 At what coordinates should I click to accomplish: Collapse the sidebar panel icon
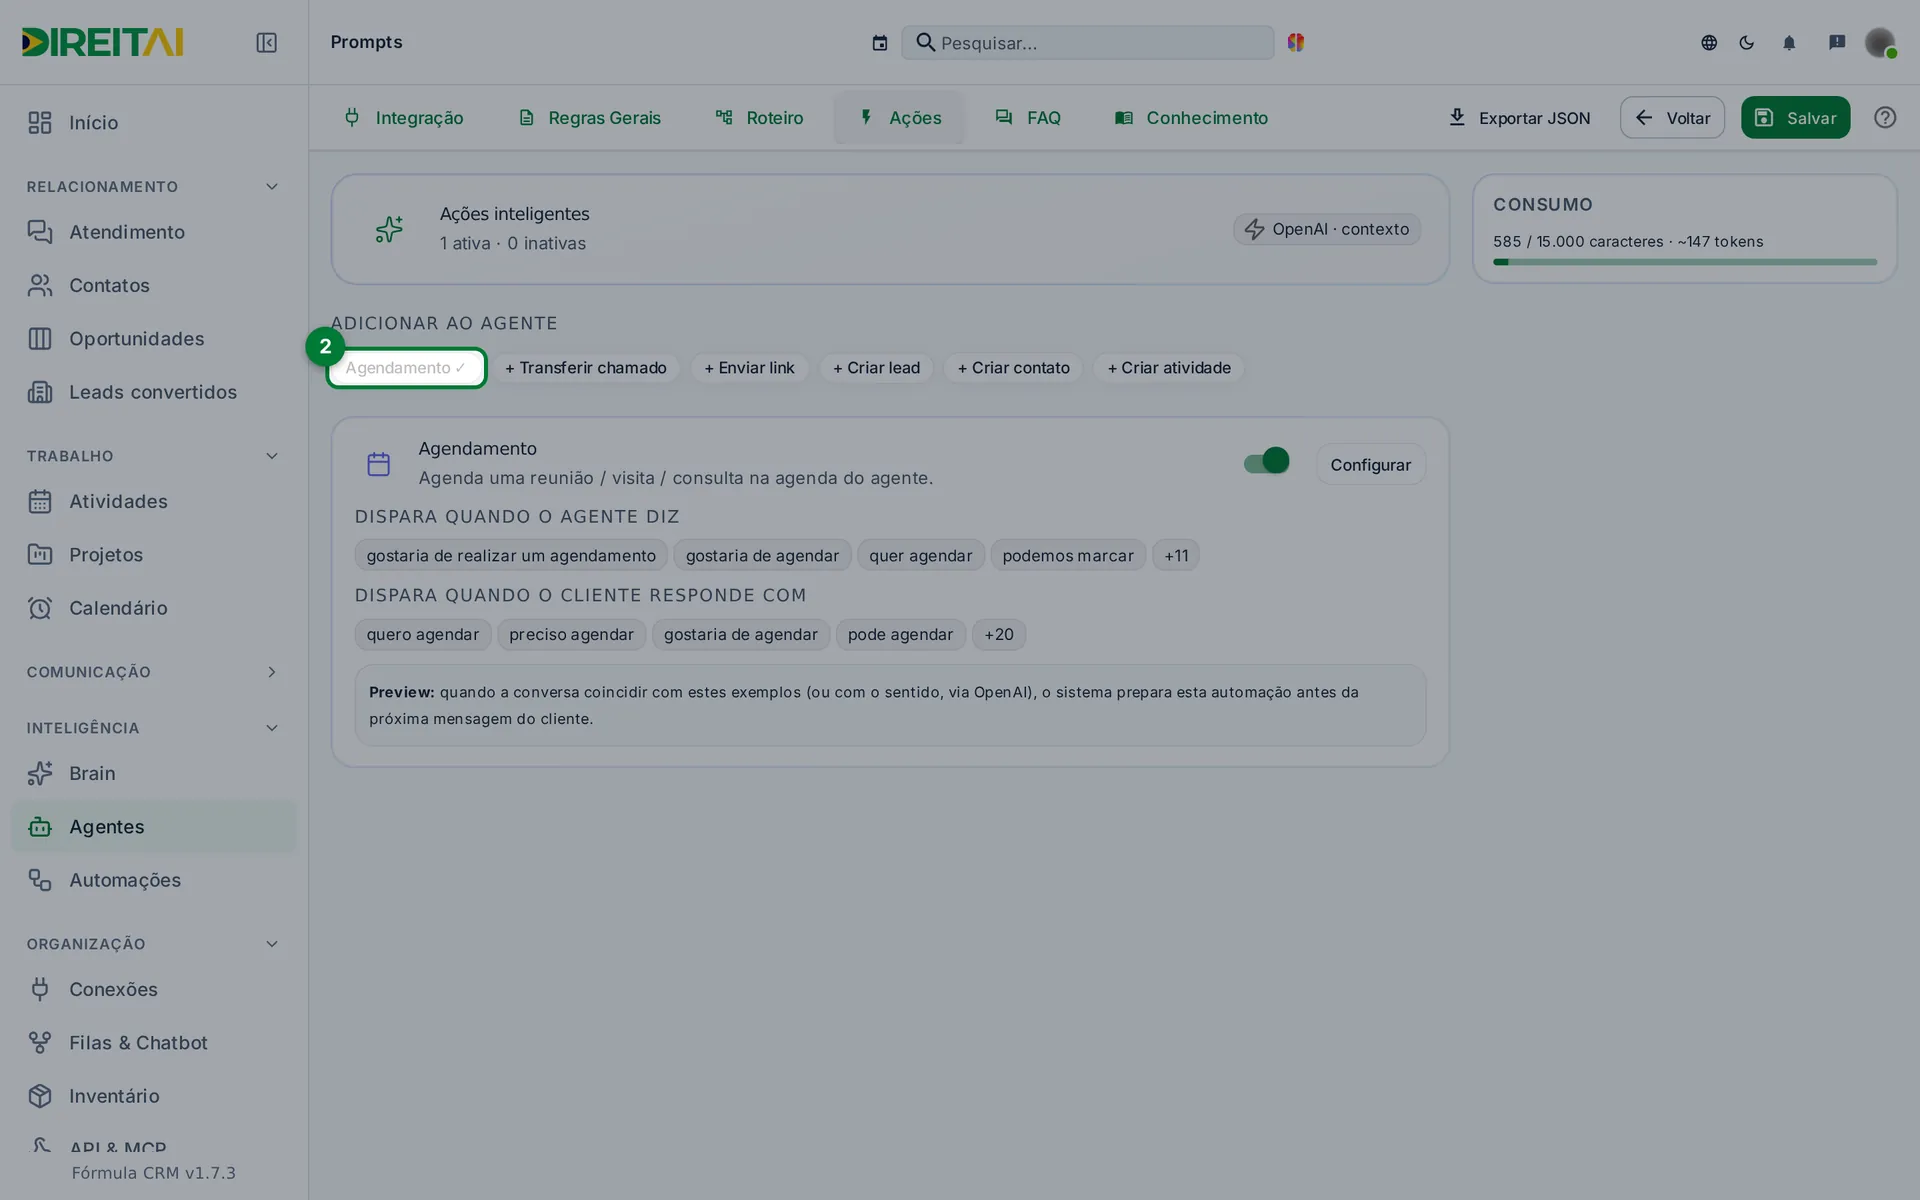pos(266,42)
